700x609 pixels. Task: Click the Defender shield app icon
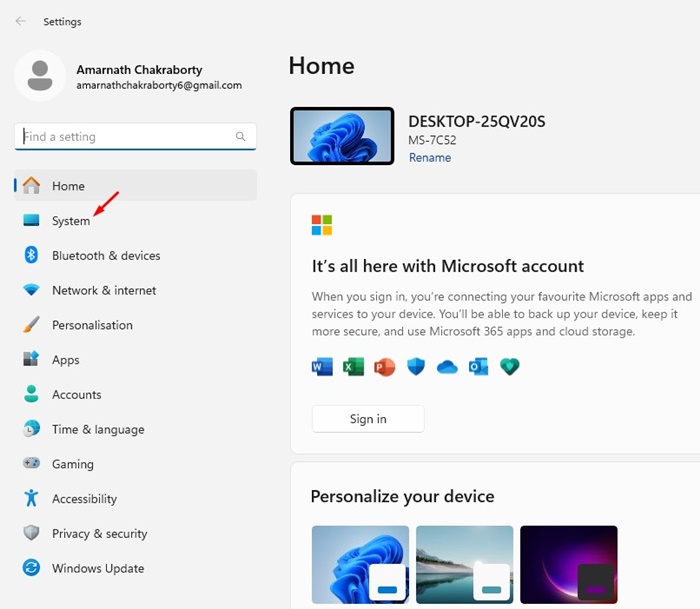coord(416,367)
